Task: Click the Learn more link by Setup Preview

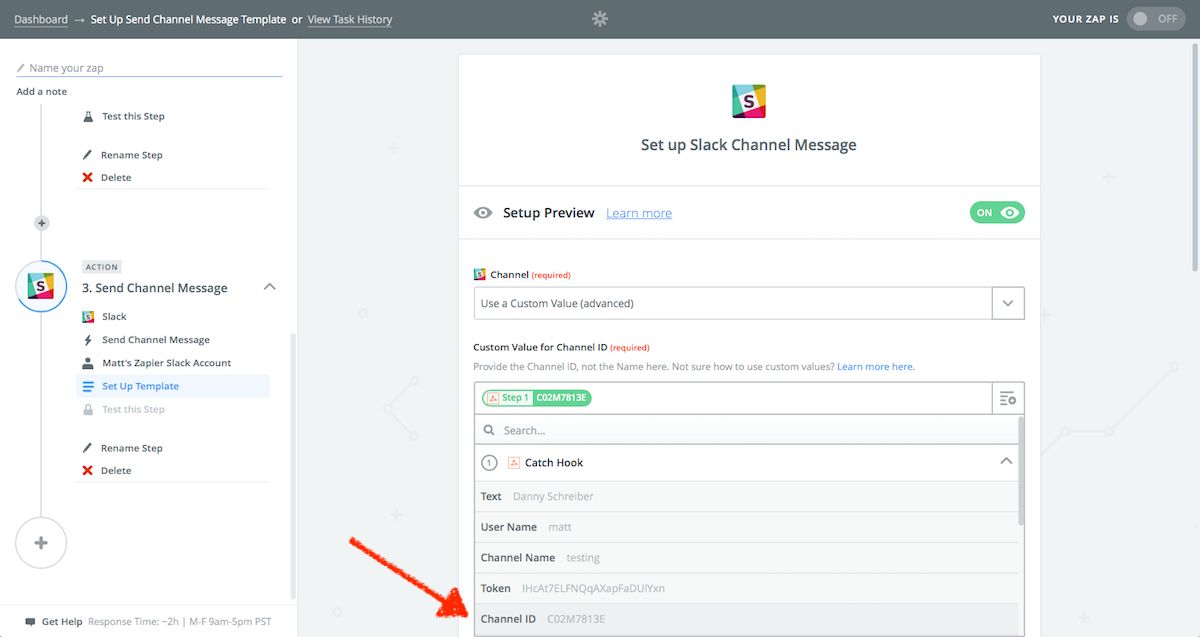Action: (638, 213)
